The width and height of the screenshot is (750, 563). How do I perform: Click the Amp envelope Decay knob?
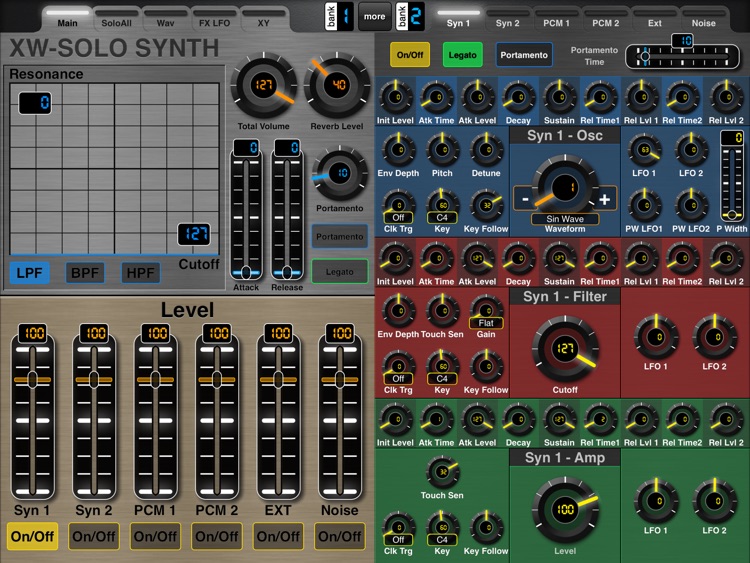pyautogui.click(x=518, y=419)
